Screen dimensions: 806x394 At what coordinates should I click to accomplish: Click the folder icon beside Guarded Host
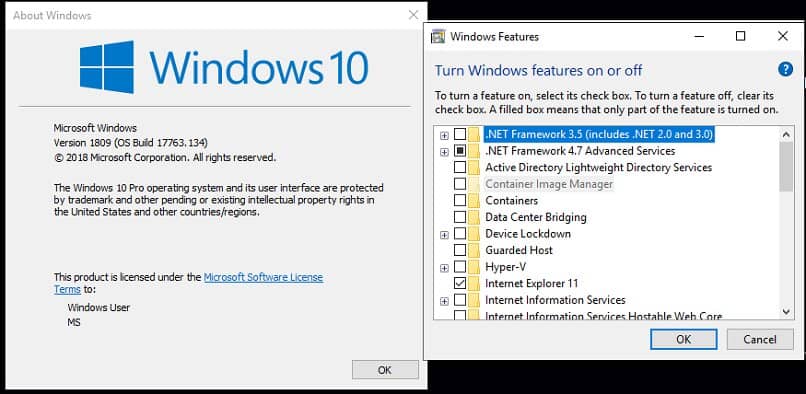474,250
